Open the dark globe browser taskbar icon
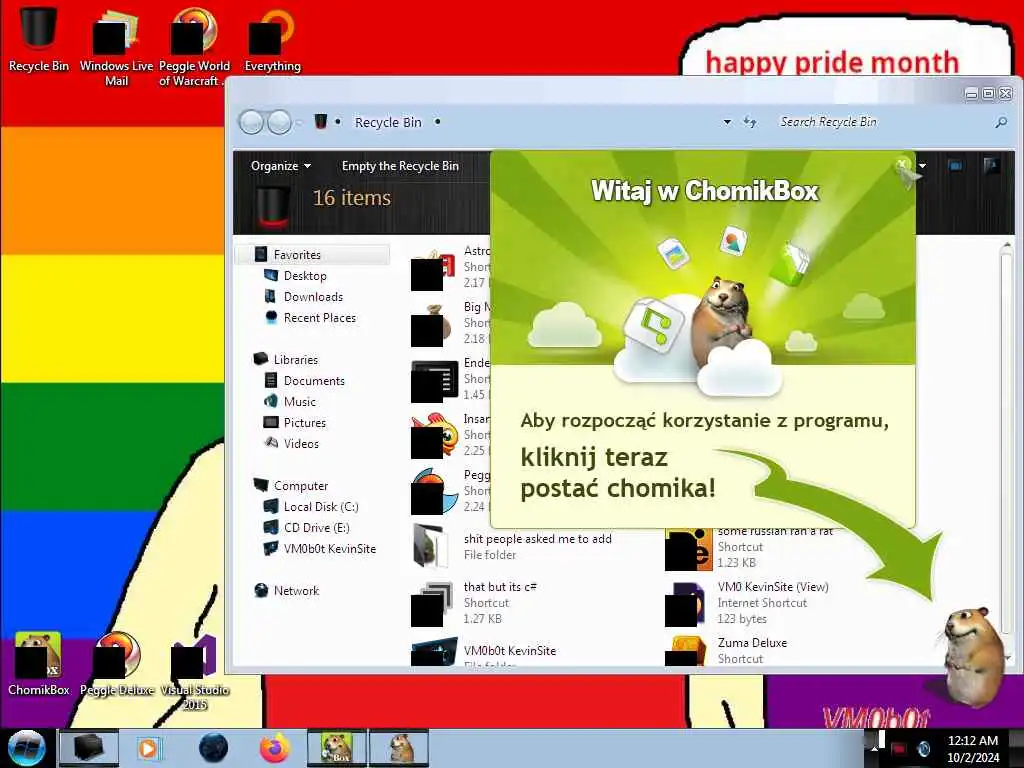 click(214, 748)
